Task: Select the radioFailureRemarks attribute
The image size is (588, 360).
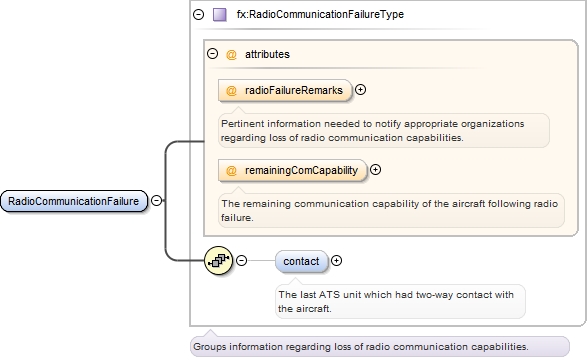Action: 285,90
